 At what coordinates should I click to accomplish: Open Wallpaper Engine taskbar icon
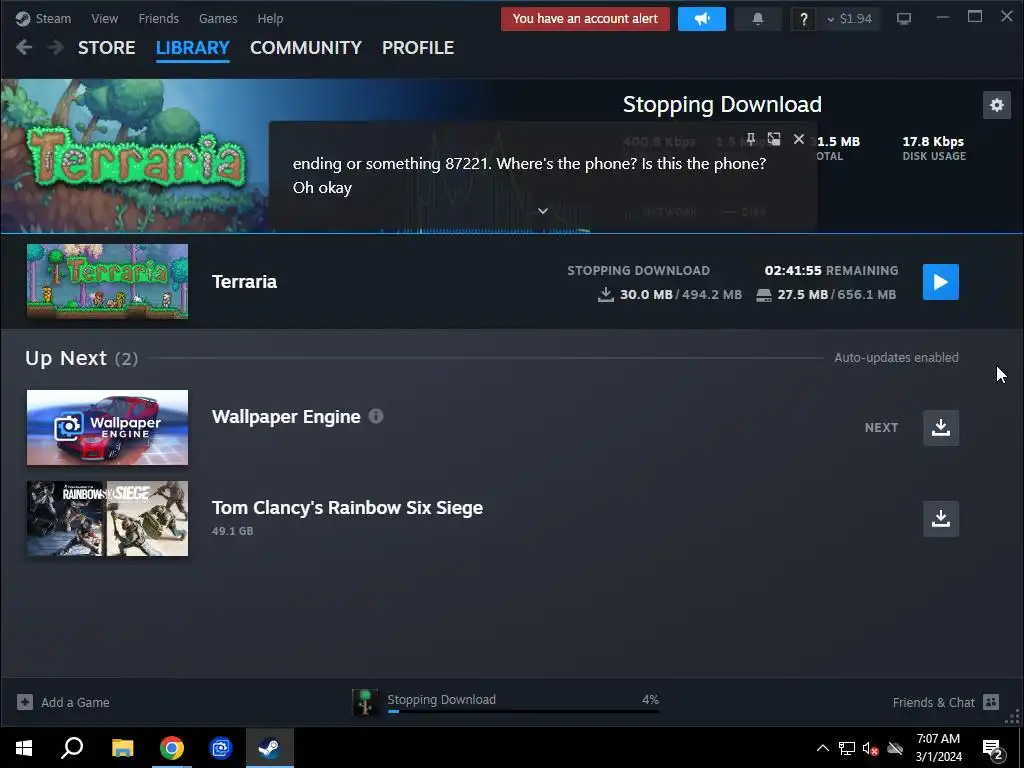[221, 748]
